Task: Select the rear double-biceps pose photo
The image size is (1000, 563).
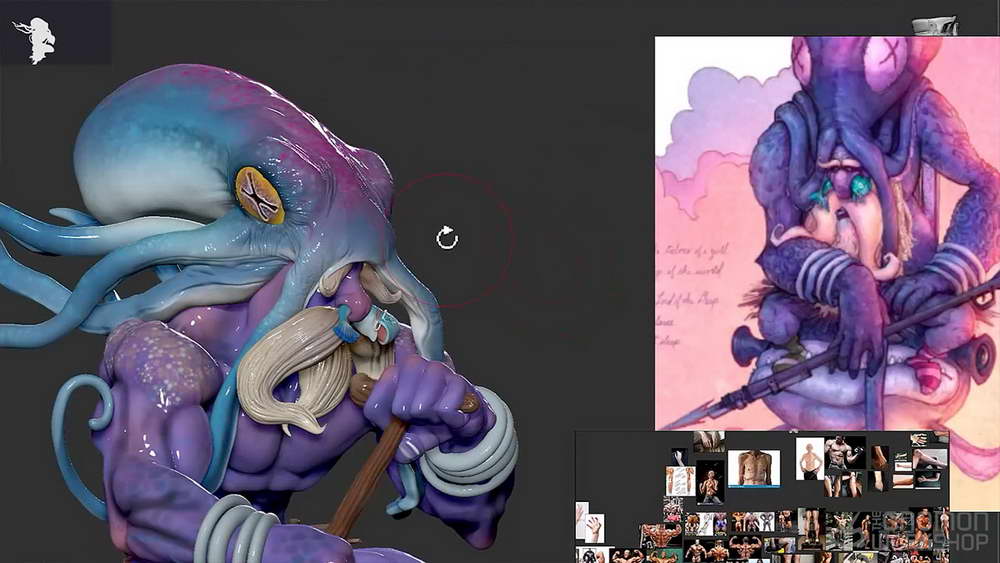Action: point(746,547)
